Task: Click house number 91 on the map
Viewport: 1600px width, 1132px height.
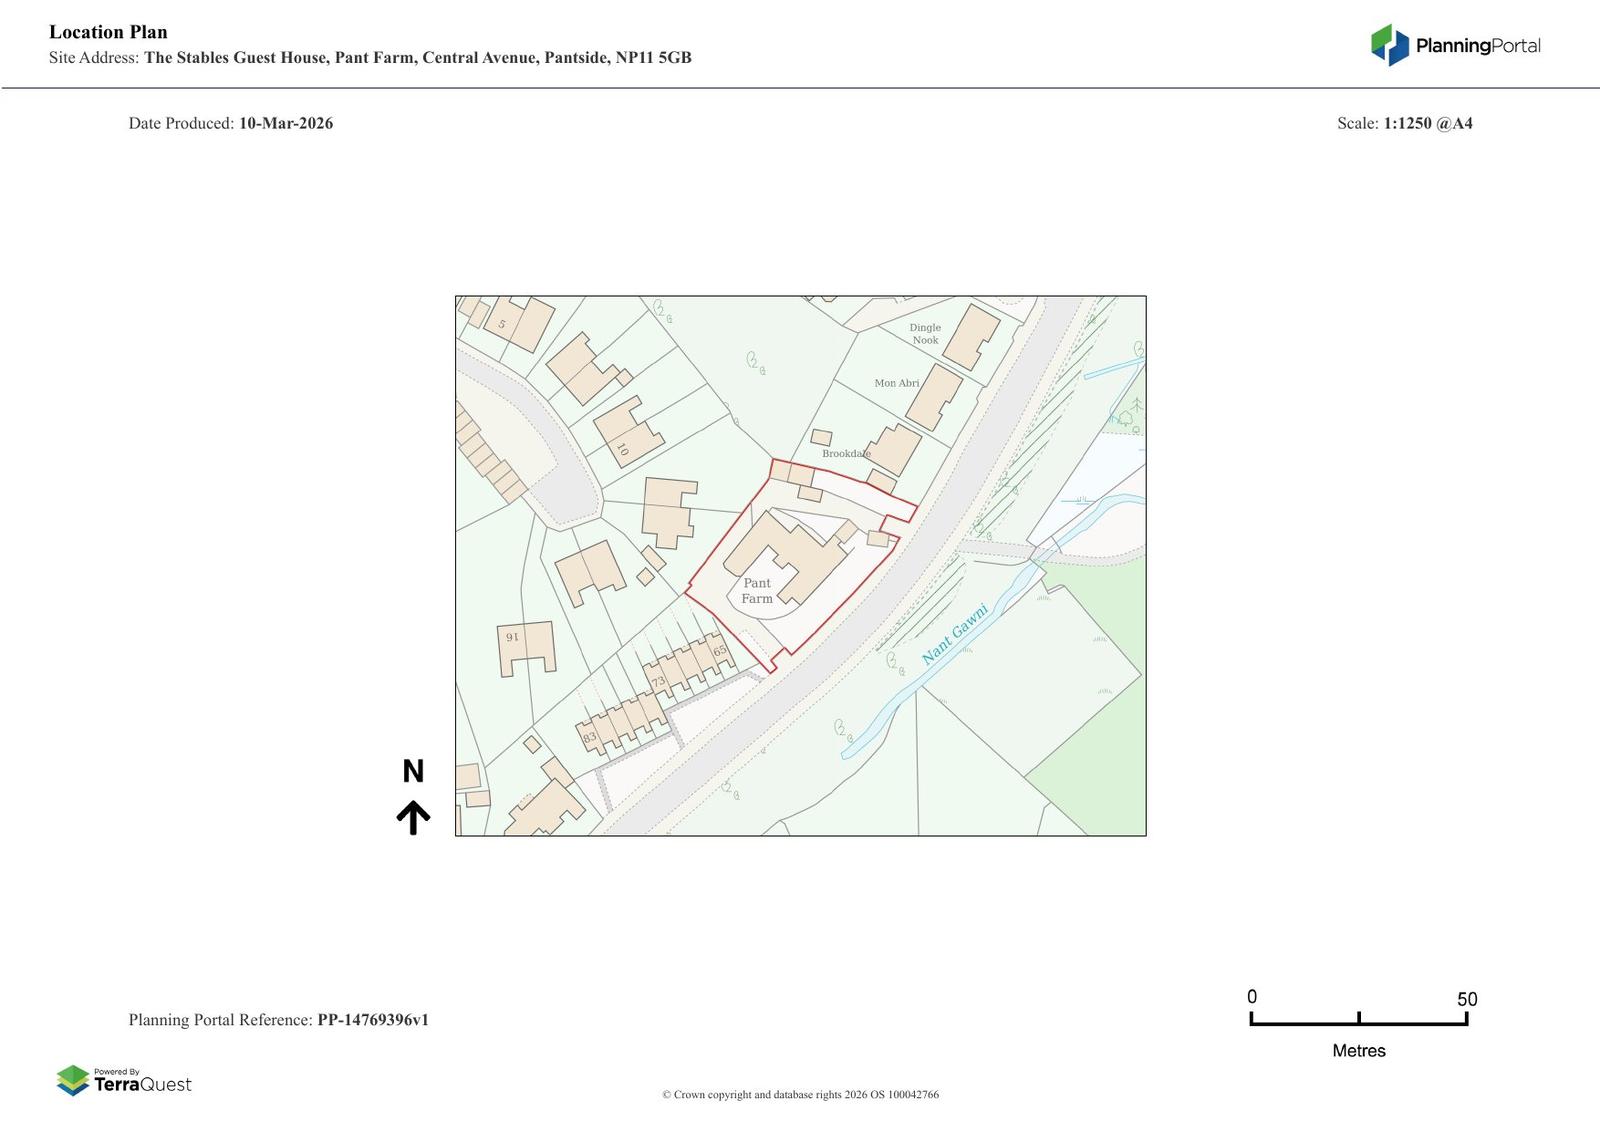Action: point(513,637)
